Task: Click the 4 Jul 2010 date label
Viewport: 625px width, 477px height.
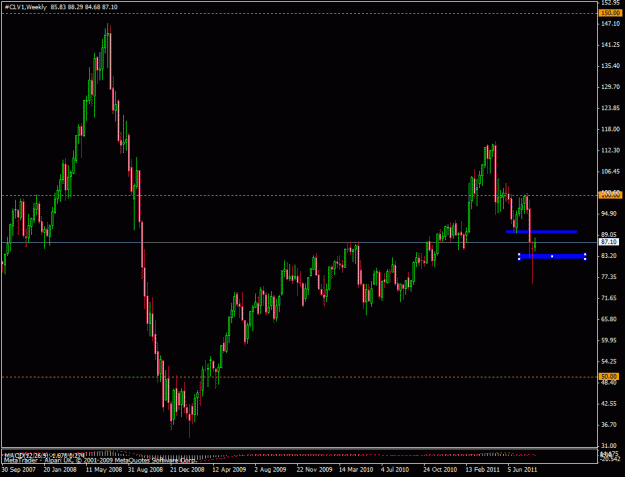Action: [x=395, y=469]
